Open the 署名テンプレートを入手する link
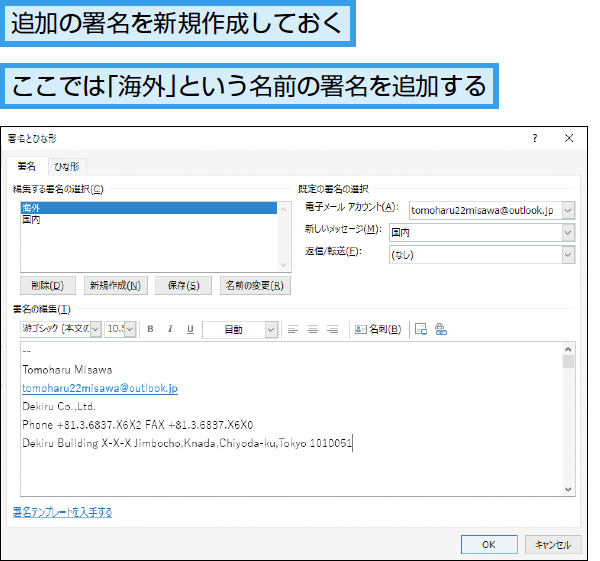 tap(62, 512)
